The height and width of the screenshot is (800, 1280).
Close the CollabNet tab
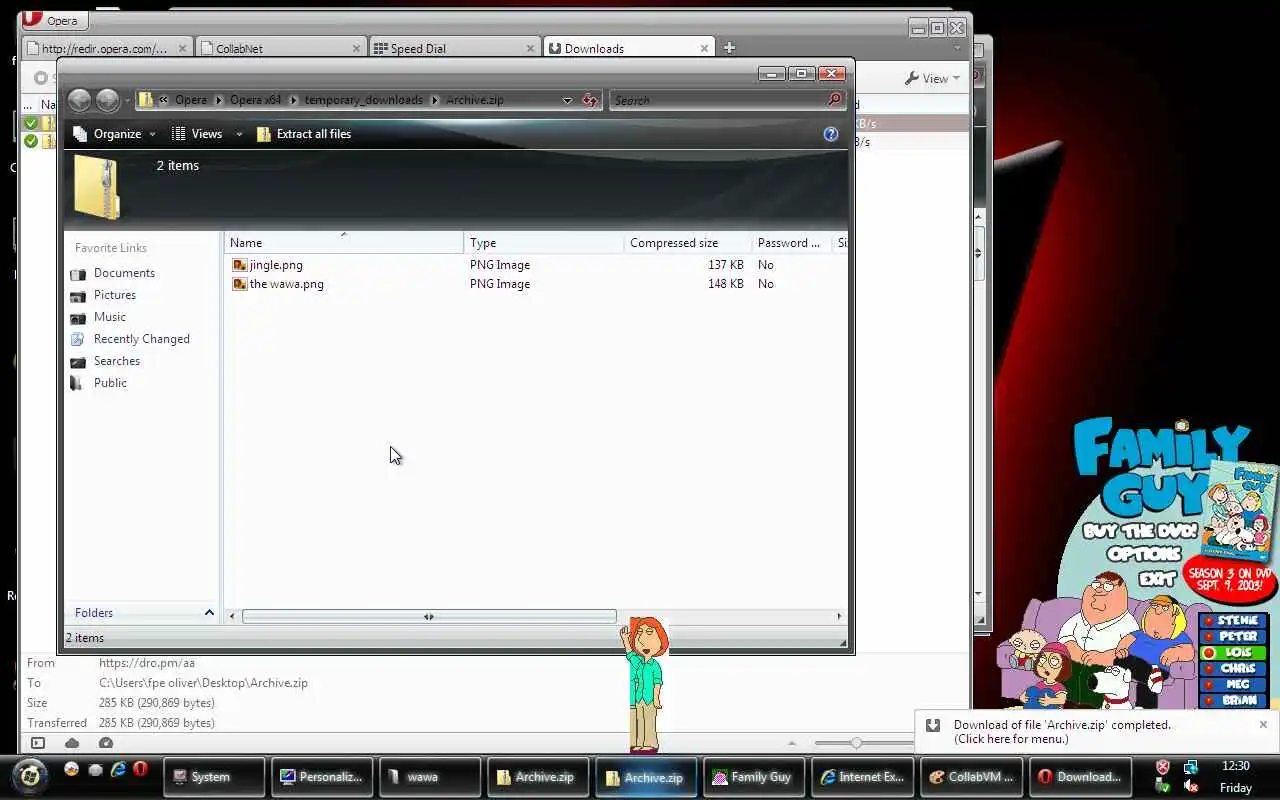pyautogui.click(x=357, y=48)
